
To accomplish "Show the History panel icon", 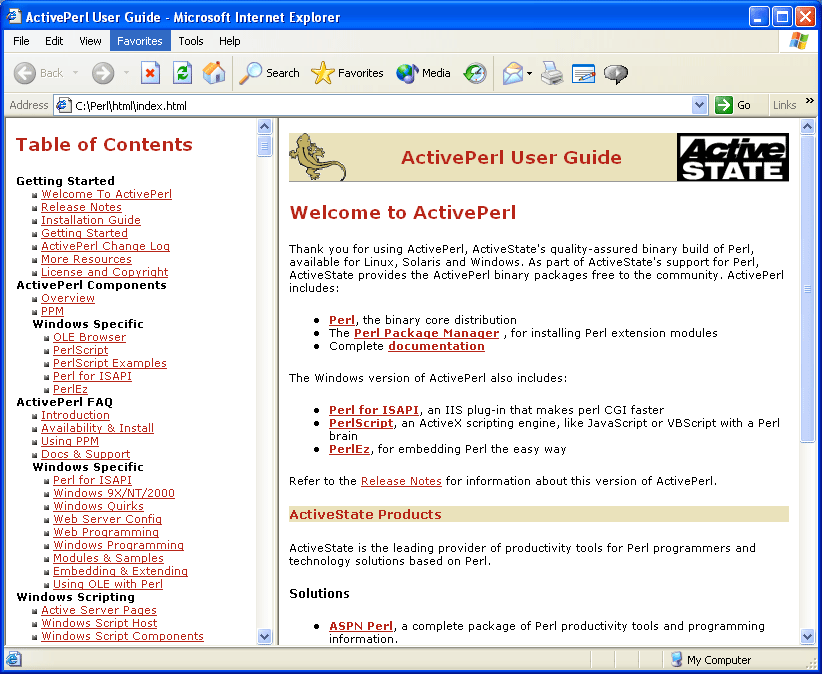I will [x=475, y=73].
